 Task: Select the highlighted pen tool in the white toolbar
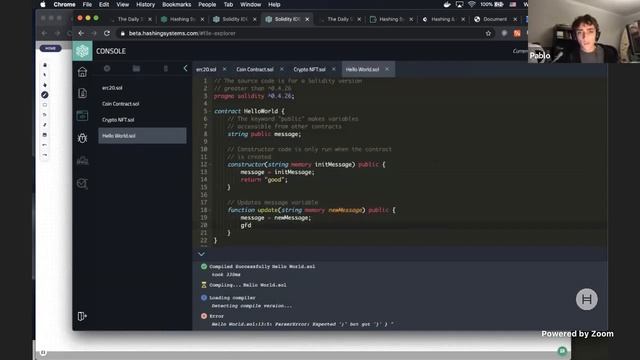click(44, 95)
